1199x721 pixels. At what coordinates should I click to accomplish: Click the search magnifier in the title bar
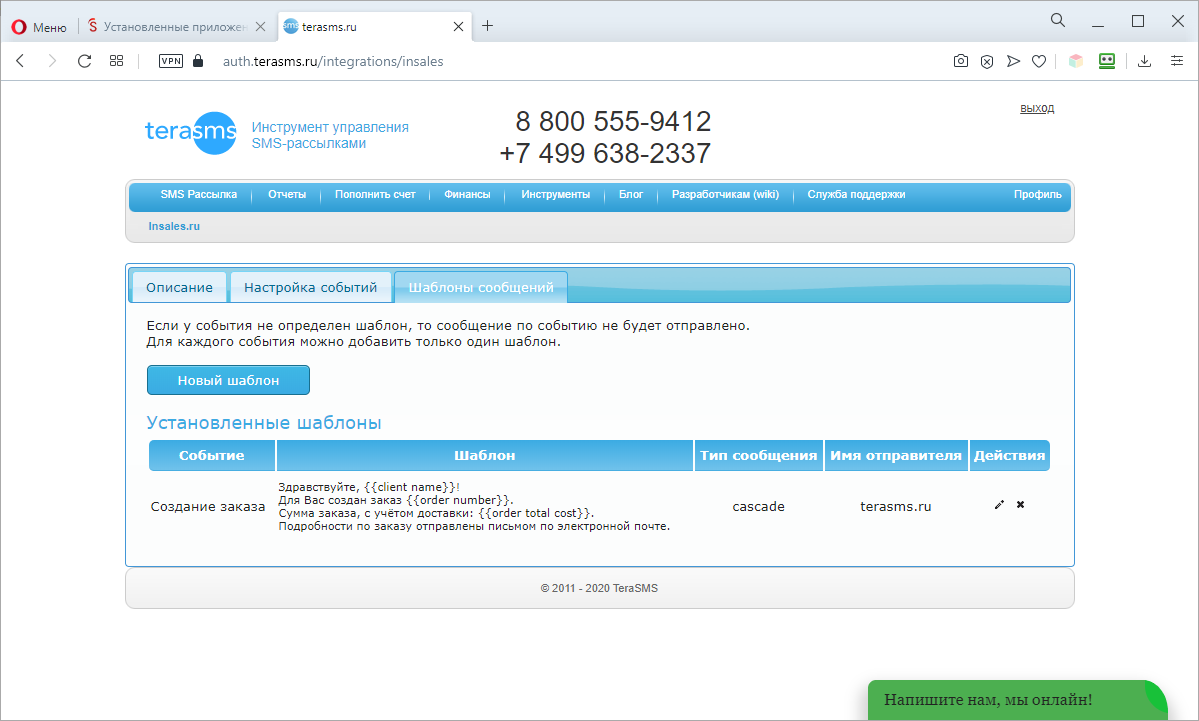coord(1058,21)
